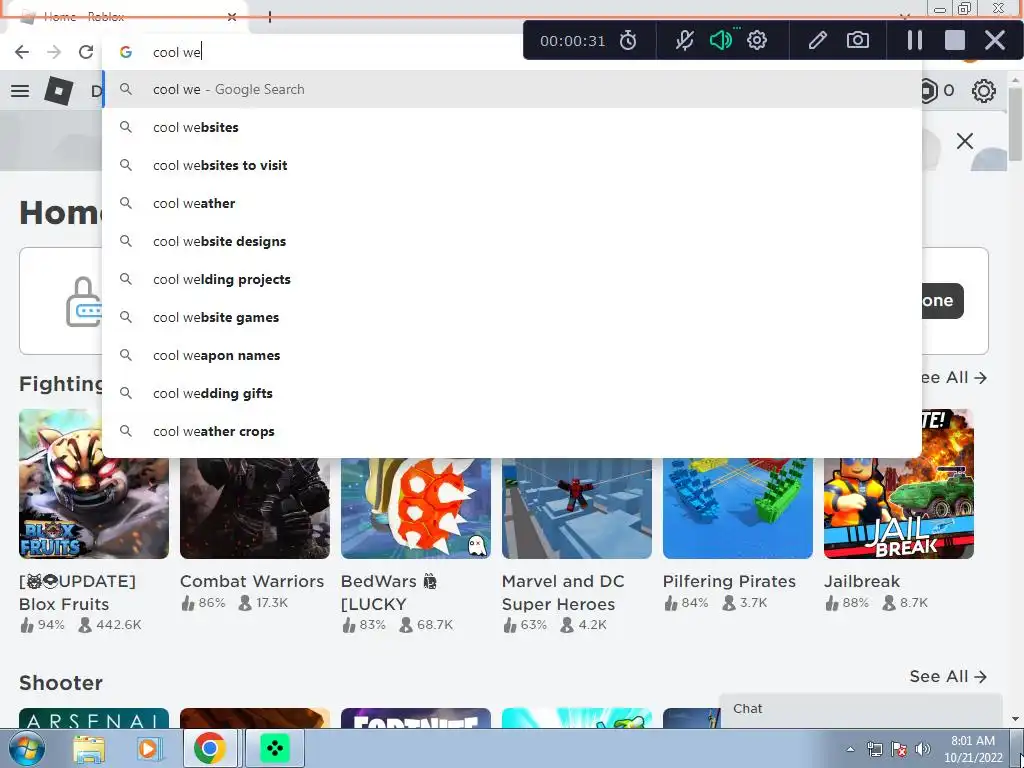1024x768 pixels.
Task: Stop the screen recording
Action: pos(955,40)
